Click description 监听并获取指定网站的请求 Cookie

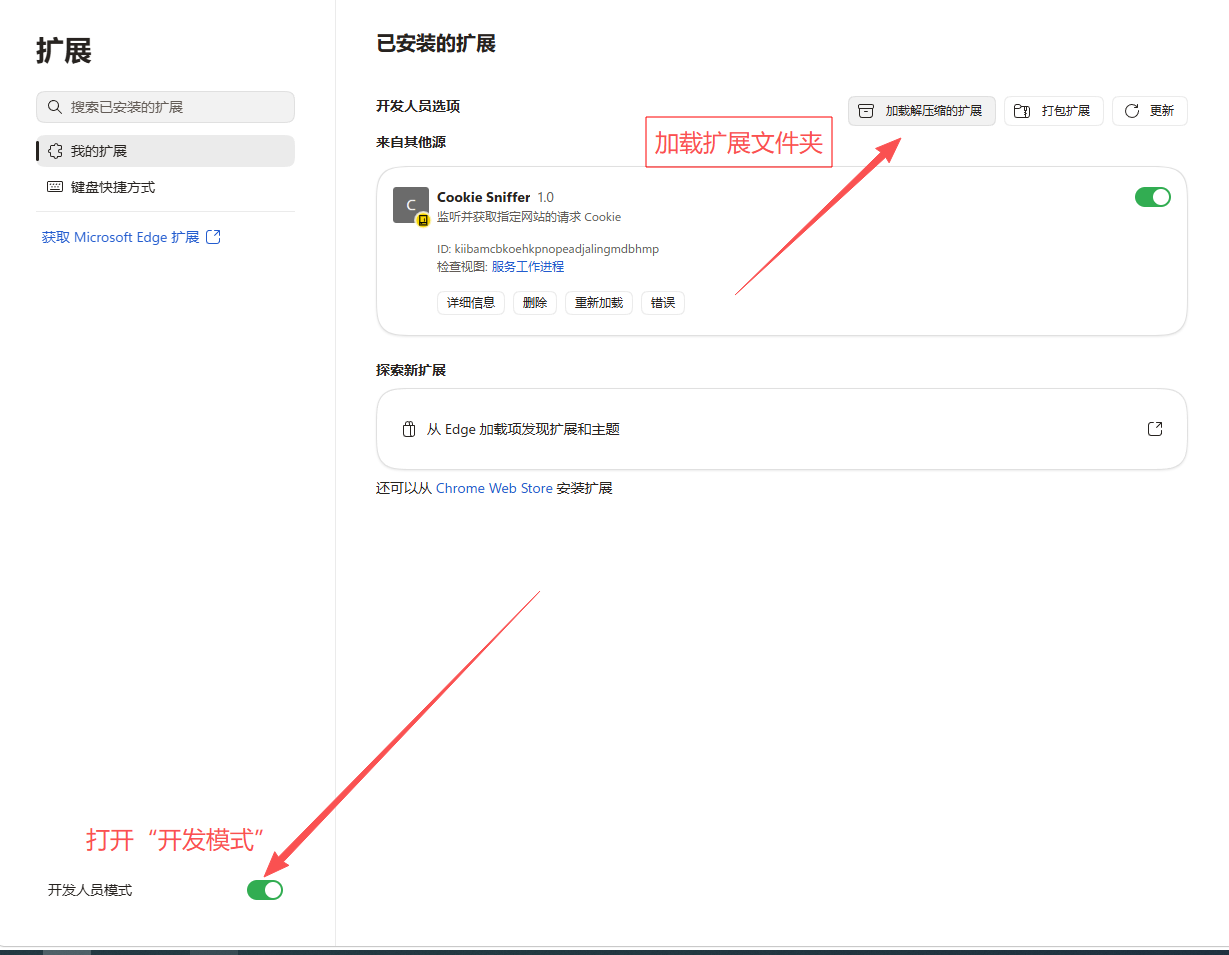pos(529,217)
